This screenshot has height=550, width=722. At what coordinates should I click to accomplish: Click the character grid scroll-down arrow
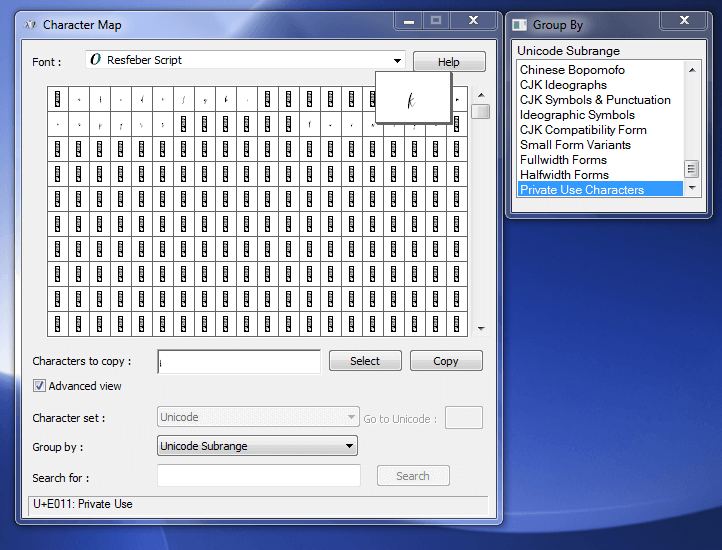481,328
